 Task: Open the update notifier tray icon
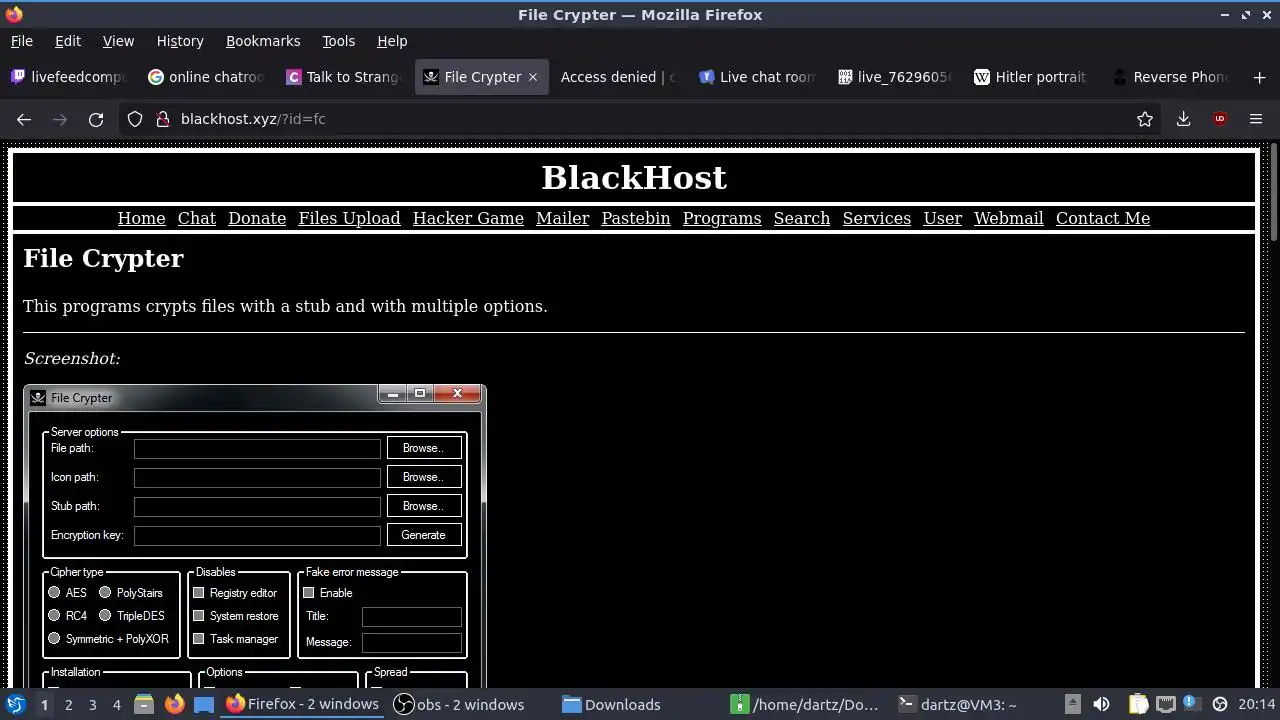click(1190, 704)
